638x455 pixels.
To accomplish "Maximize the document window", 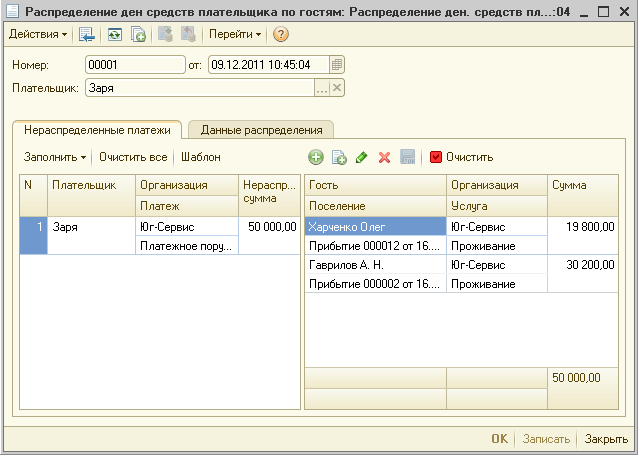I will click(604, 12).
